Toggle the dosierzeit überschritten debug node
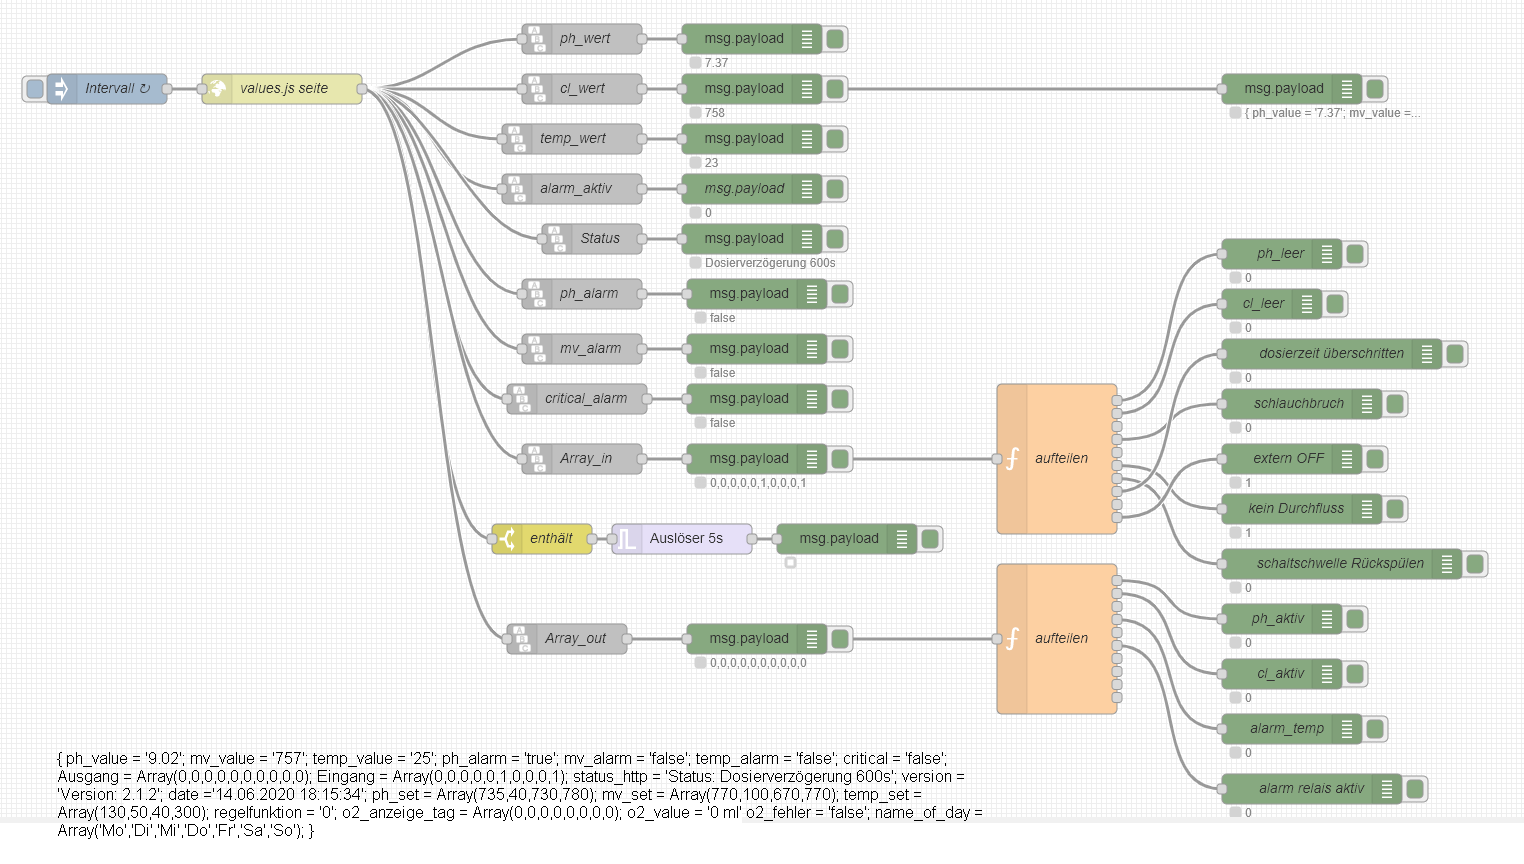This screenshot has height=864, width=1524. click(x=1455, y=354)
